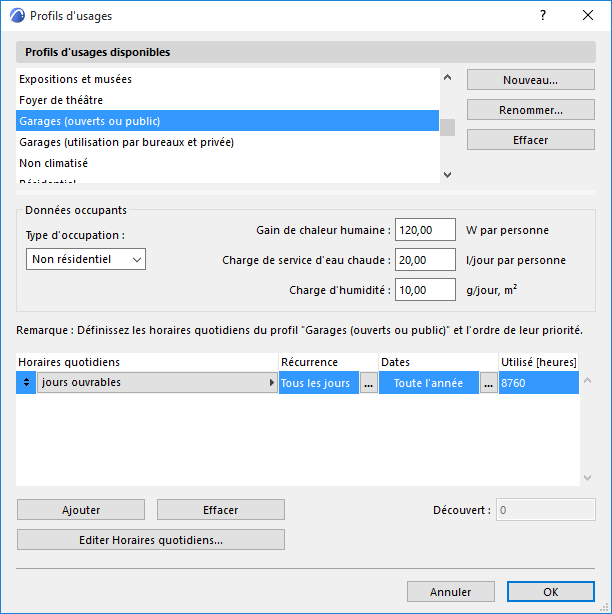Image resolution: width=612 pixels, height=614 pixels.
Task: Select Garages (utilisation par bureaux et privée)
Action: [x=126, y=142]
